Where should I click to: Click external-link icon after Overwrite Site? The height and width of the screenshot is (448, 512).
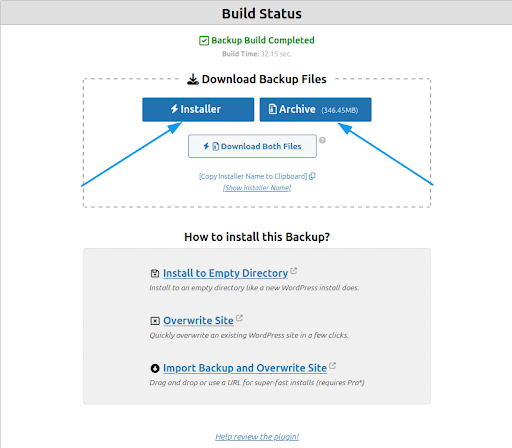(239, 318)
